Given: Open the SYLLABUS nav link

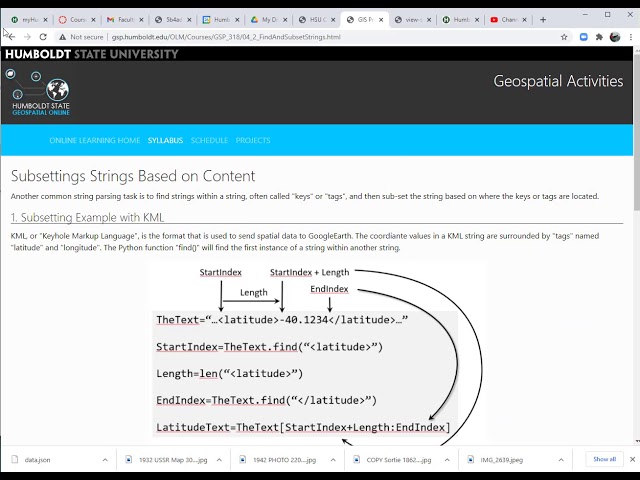Looking at the screenshot, I should [x=165, y=140].
